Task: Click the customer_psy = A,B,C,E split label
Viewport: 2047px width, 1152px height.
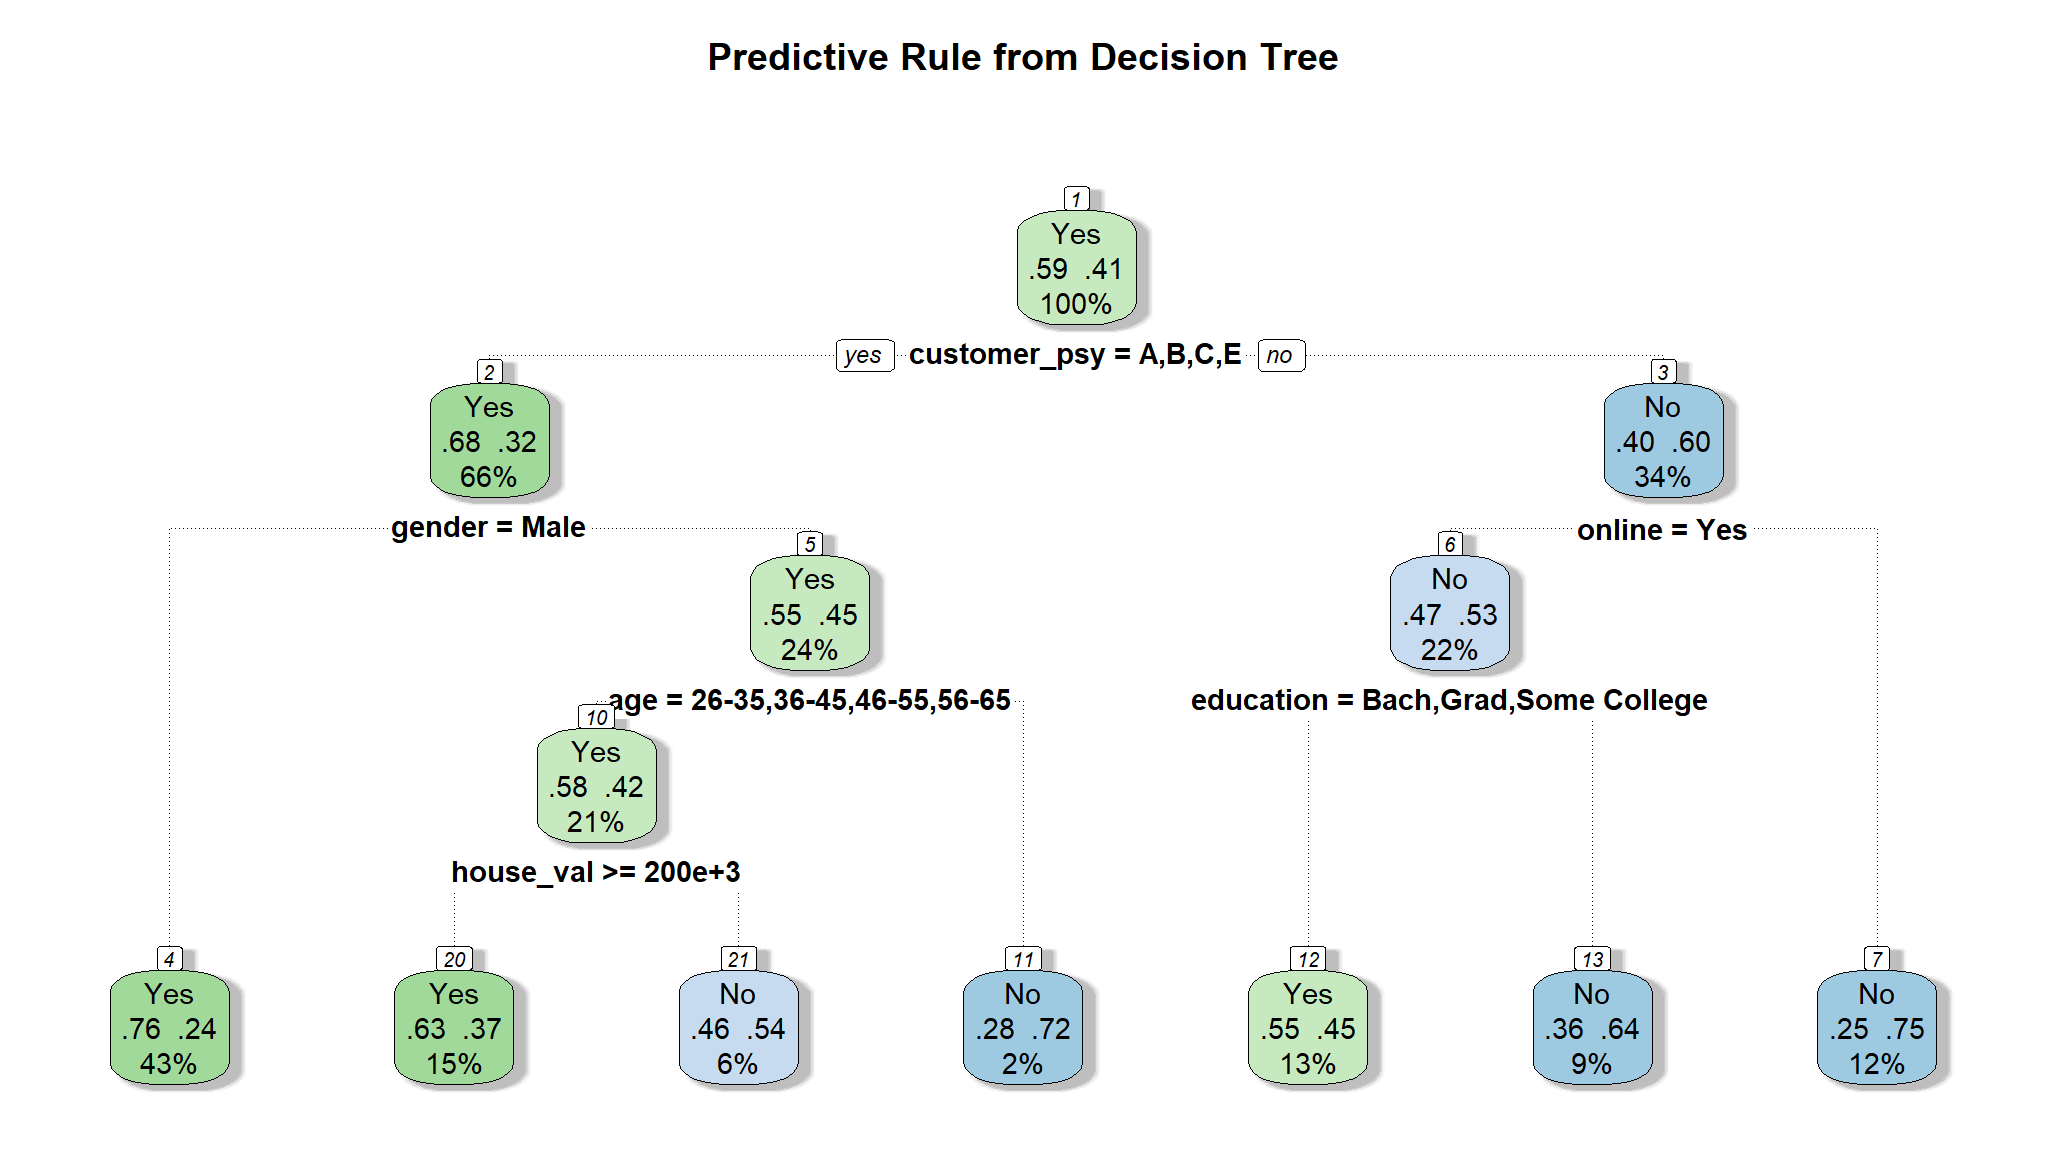Action: [1075, 354]
